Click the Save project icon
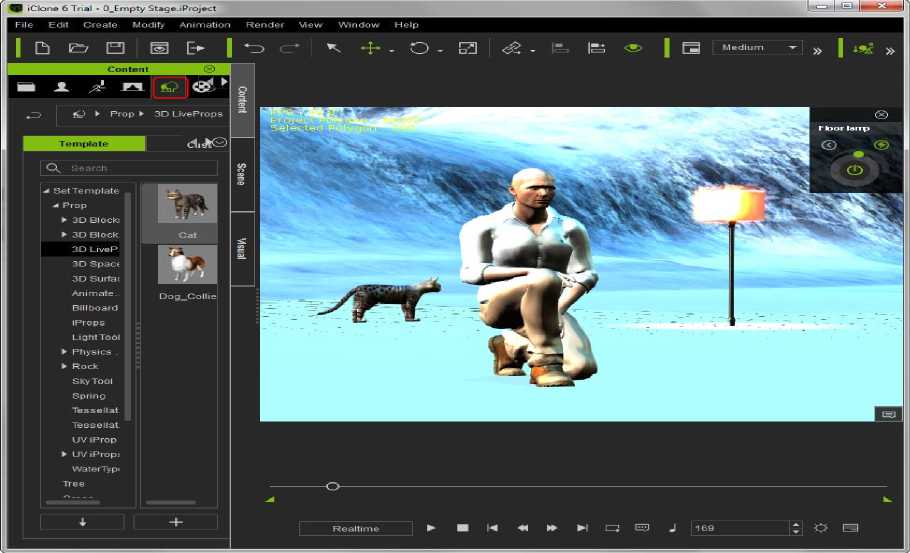The width and height of the screenshot is (910, 553). [115, 48]
